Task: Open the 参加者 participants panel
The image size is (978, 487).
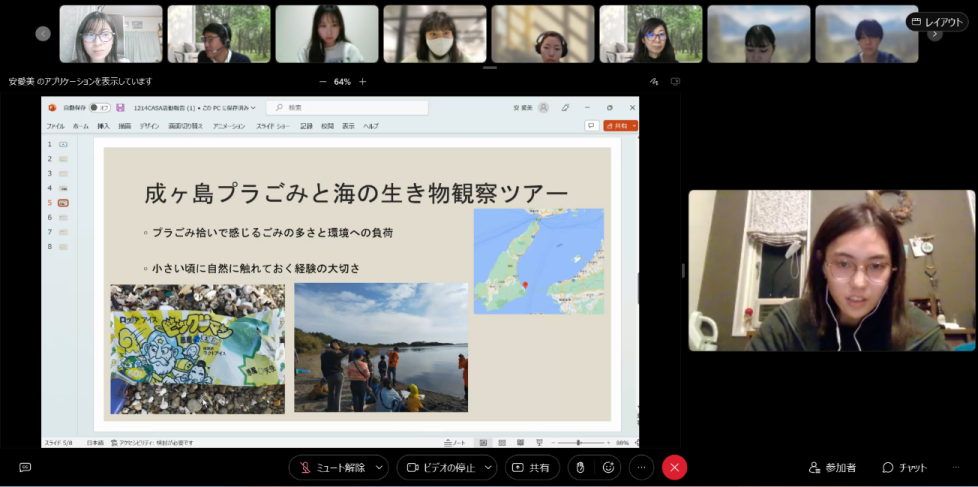Action: point(833,468)
